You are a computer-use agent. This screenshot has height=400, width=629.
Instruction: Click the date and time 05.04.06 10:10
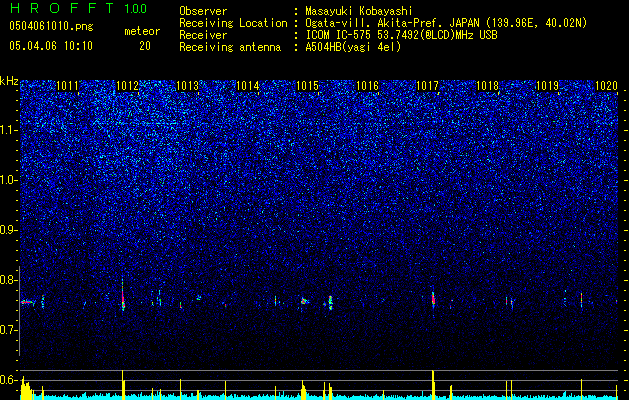tap(51, 46)
